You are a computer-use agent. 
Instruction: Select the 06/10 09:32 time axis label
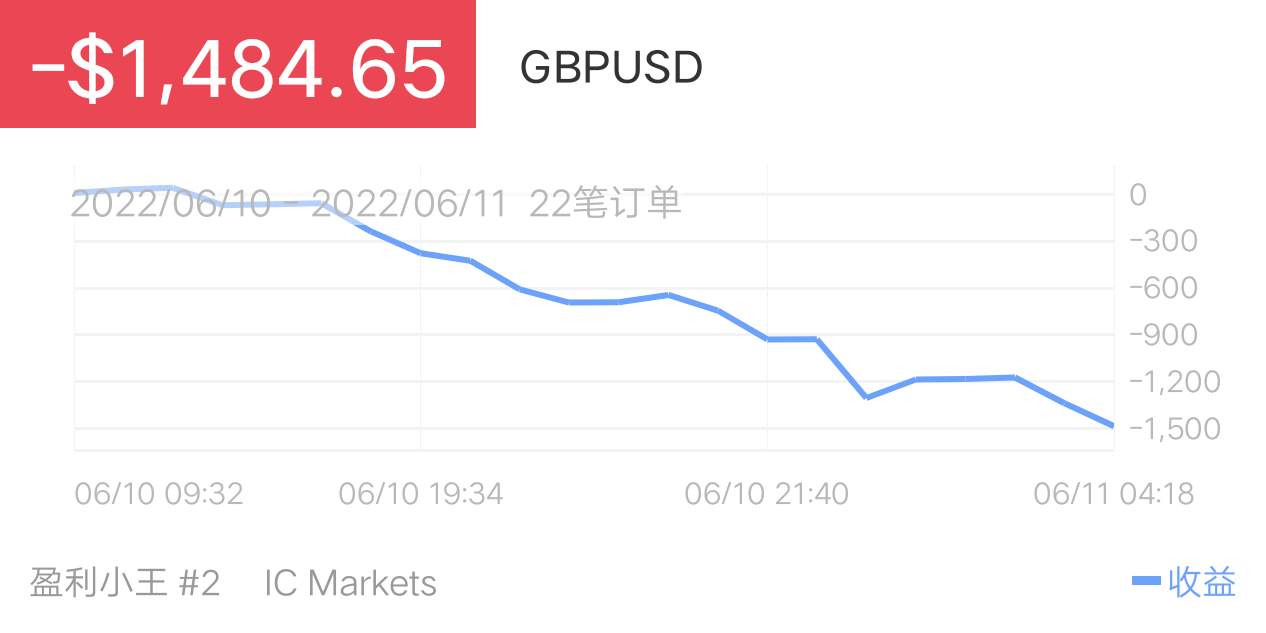pos(159,493)
